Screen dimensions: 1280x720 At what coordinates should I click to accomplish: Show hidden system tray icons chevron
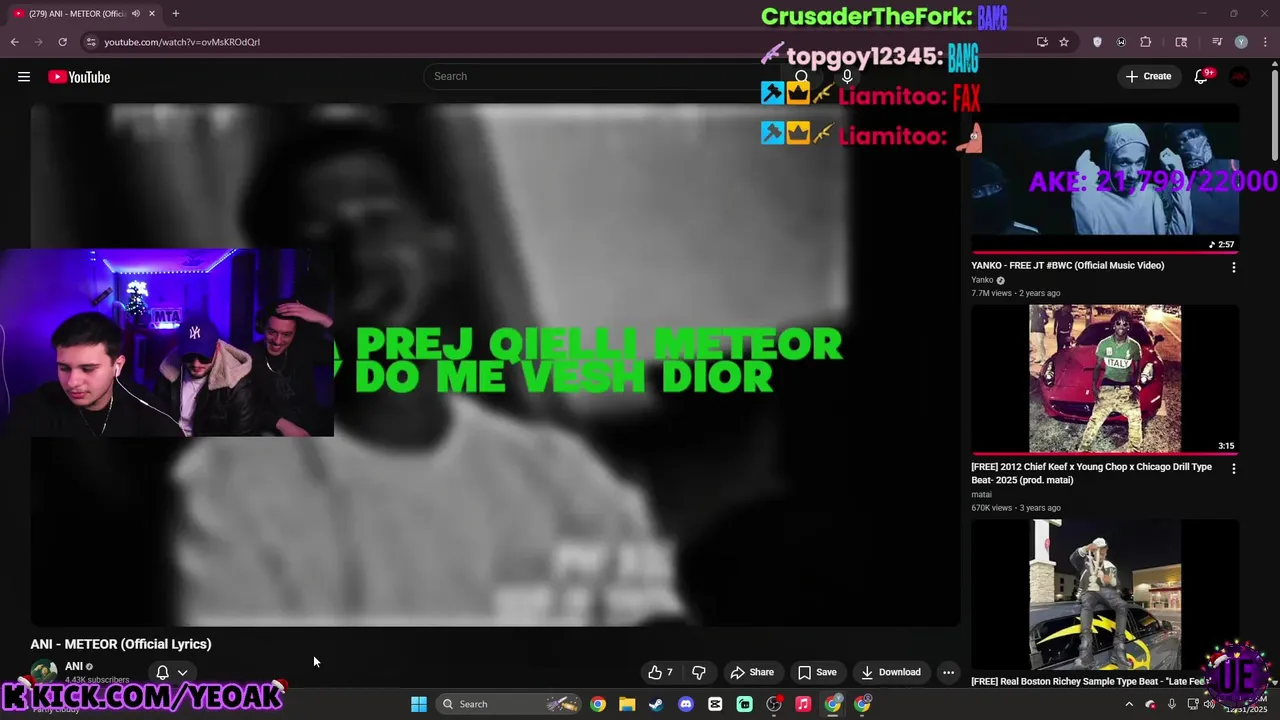[1129, 704]
